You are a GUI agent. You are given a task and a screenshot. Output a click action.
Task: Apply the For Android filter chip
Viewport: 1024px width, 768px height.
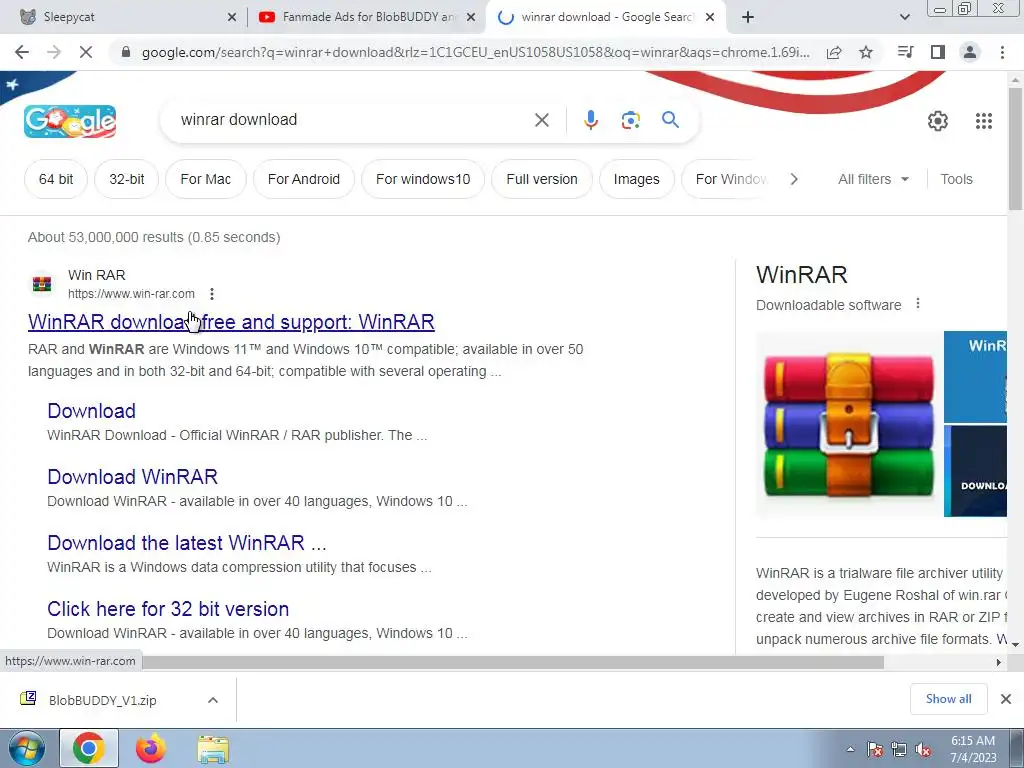click(304, 179)
